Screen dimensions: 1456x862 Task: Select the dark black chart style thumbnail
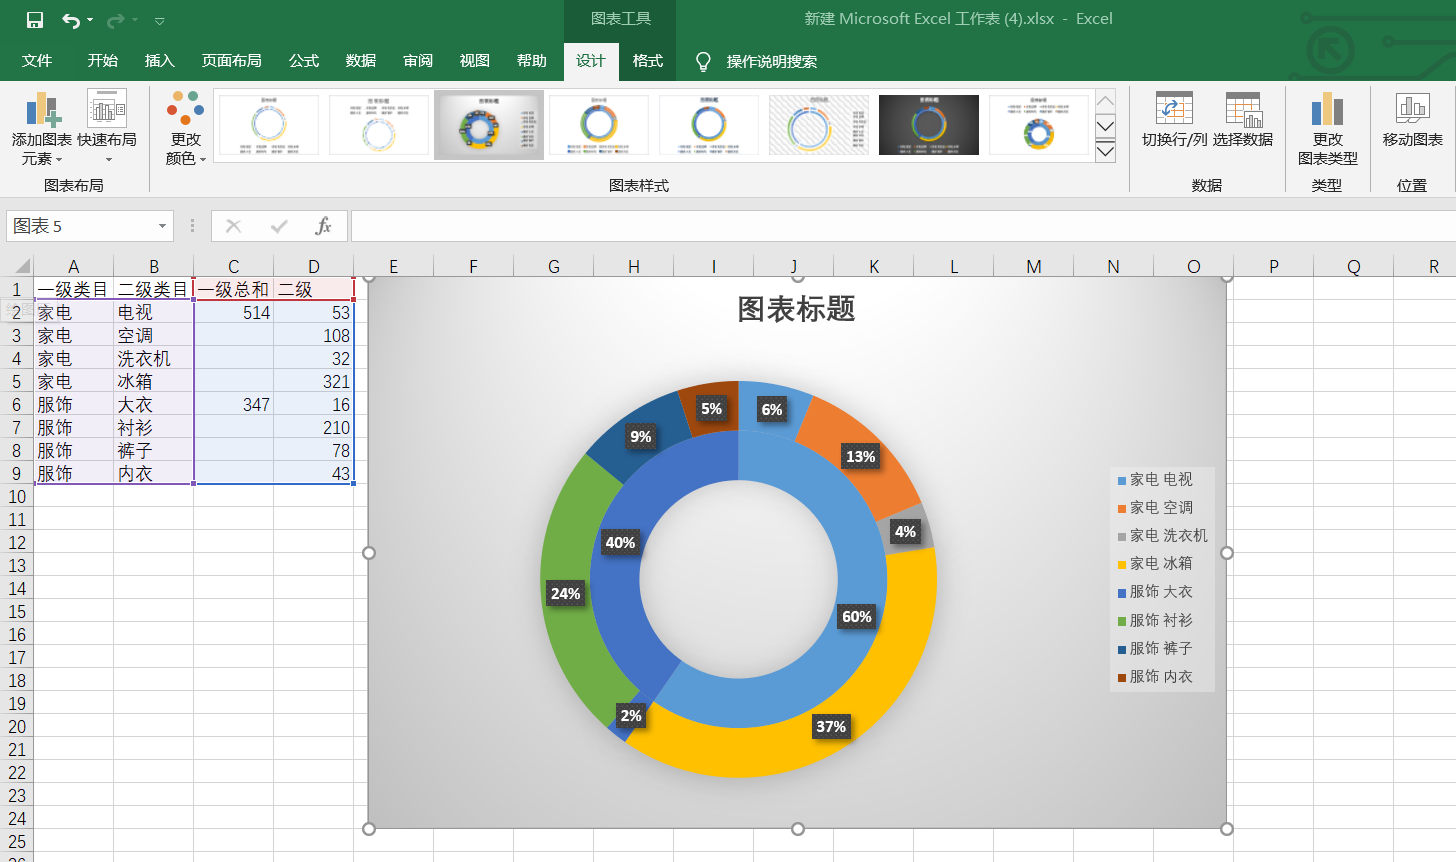[929, 125]
